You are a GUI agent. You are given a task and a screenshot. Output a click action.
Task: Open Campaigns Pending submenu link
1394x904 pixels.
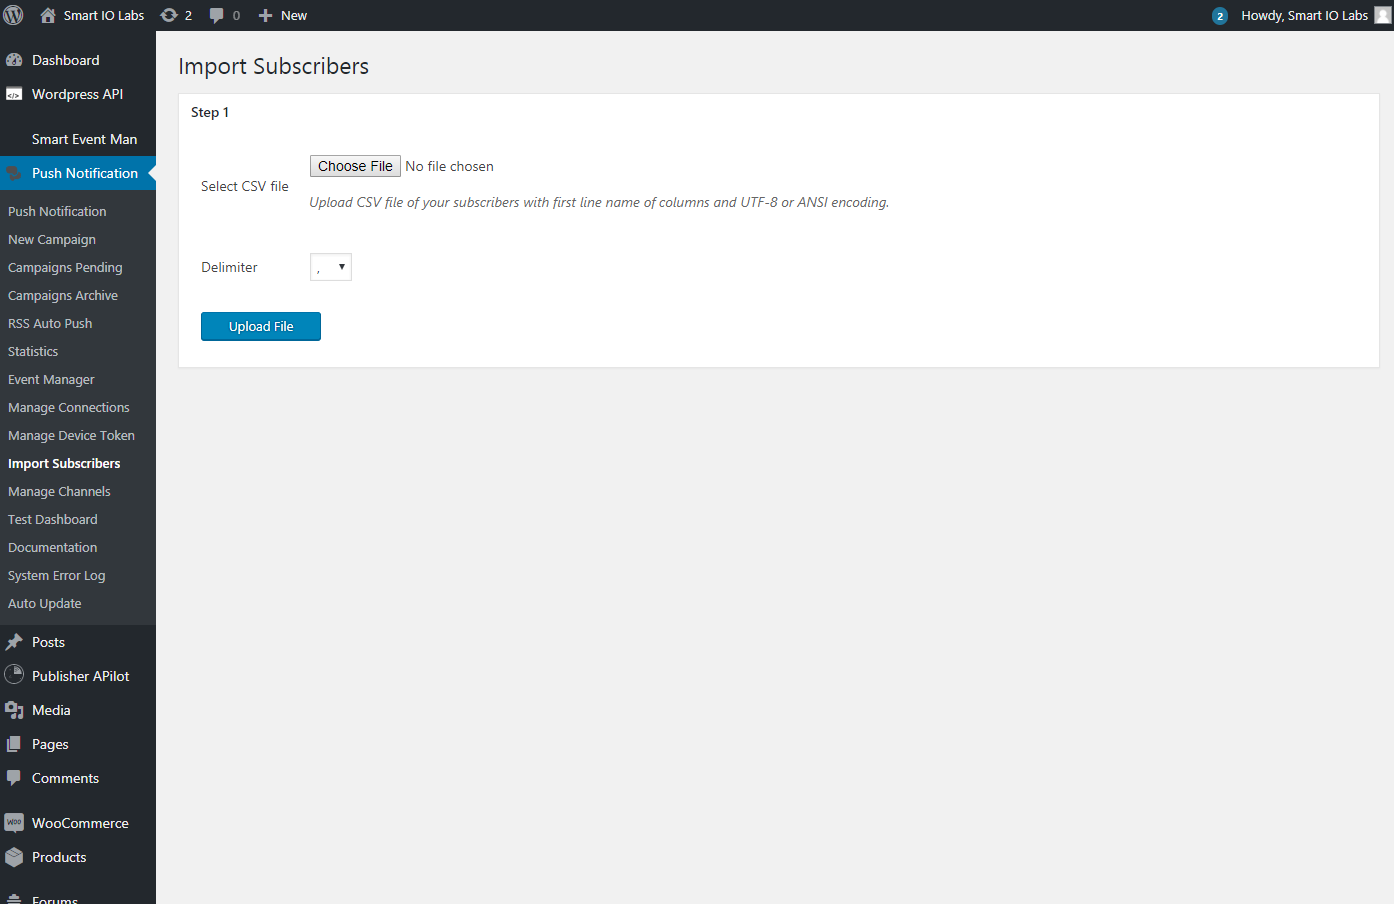pyautogui.click(x=65, y=268)
